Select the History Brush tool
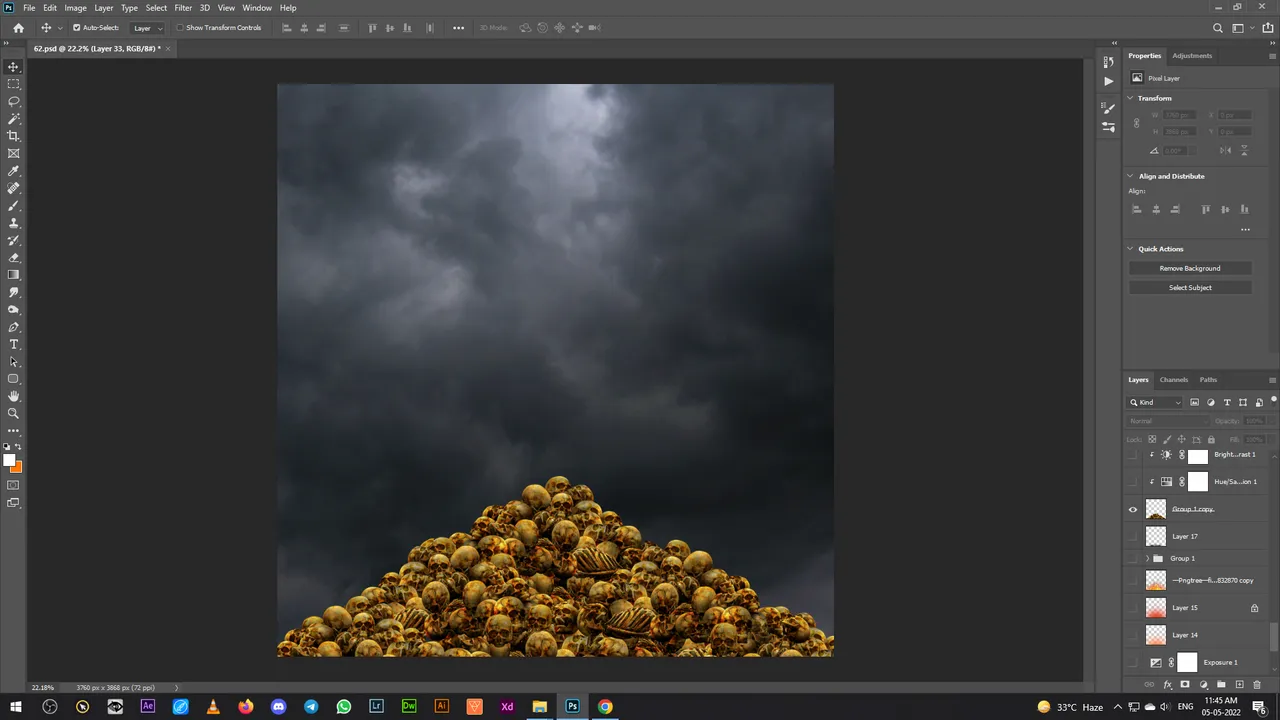Image resolution: width=1280 pixels, height=720 pixels. point(14,240)
